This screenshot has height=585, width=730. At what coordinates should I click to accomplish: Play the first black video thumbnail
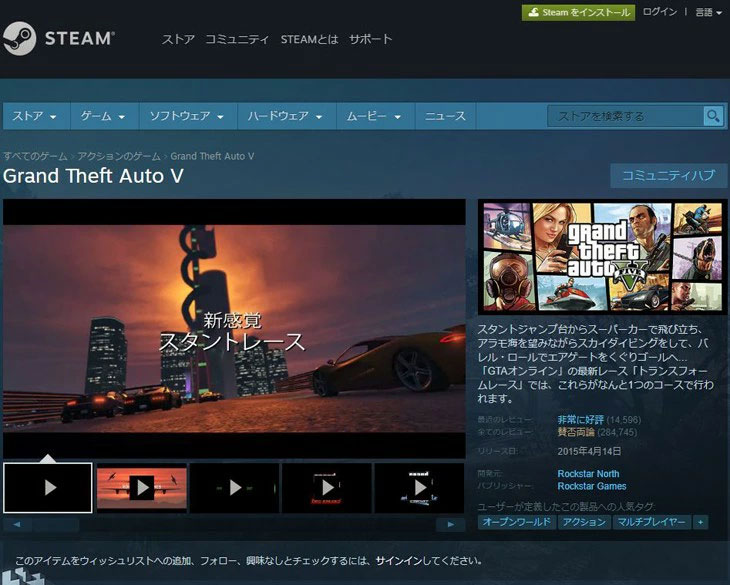48,488
